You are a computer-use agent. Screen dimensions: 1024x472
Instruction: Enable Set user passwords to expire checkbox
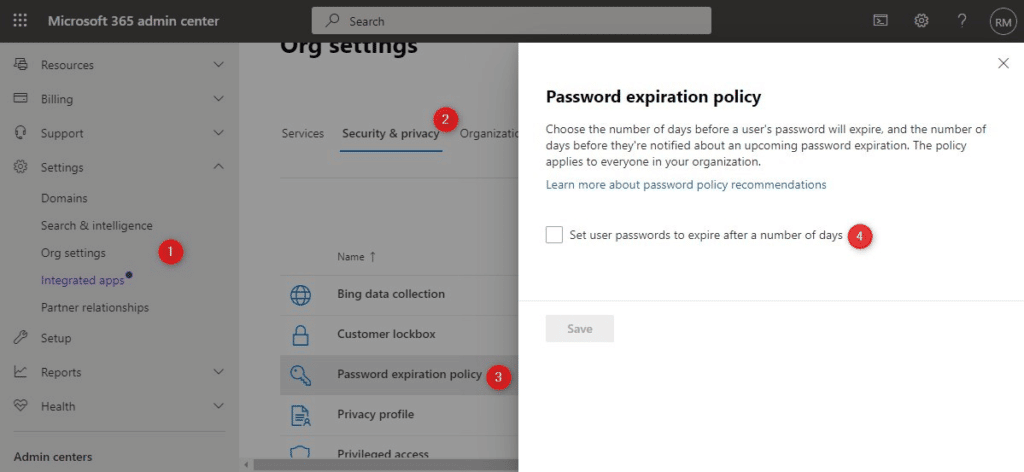[554, 235]
